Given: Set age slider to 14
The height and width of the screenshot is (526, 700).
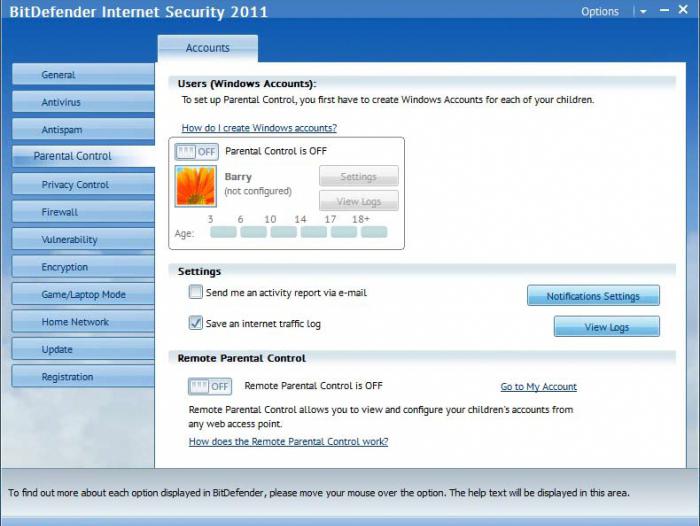Looking at the screenshot, I should [313, 232].
